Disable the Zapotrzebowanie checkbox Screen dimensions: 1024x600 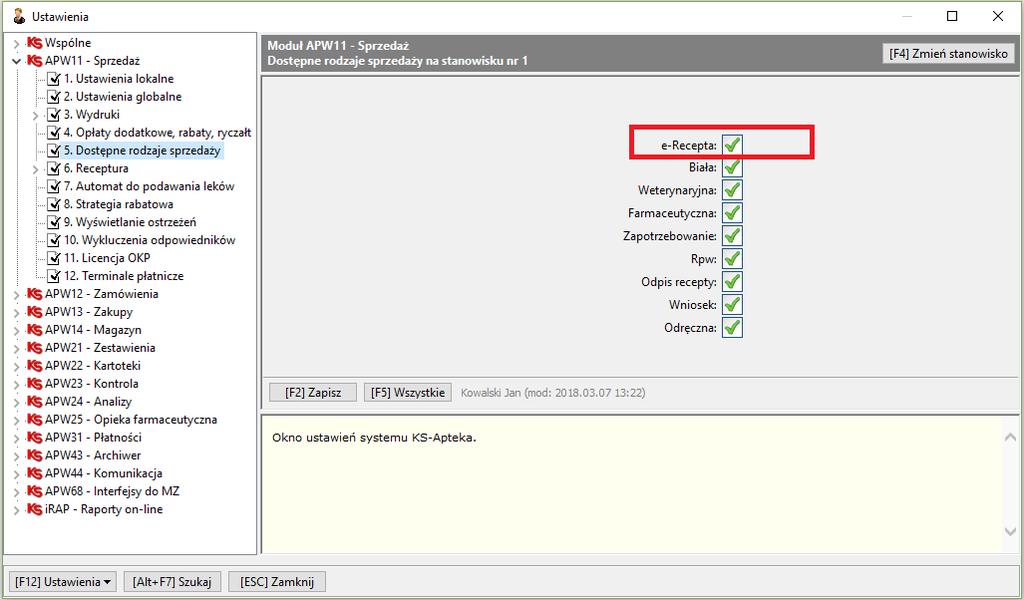pyautogui.click(x=732, y=236)
